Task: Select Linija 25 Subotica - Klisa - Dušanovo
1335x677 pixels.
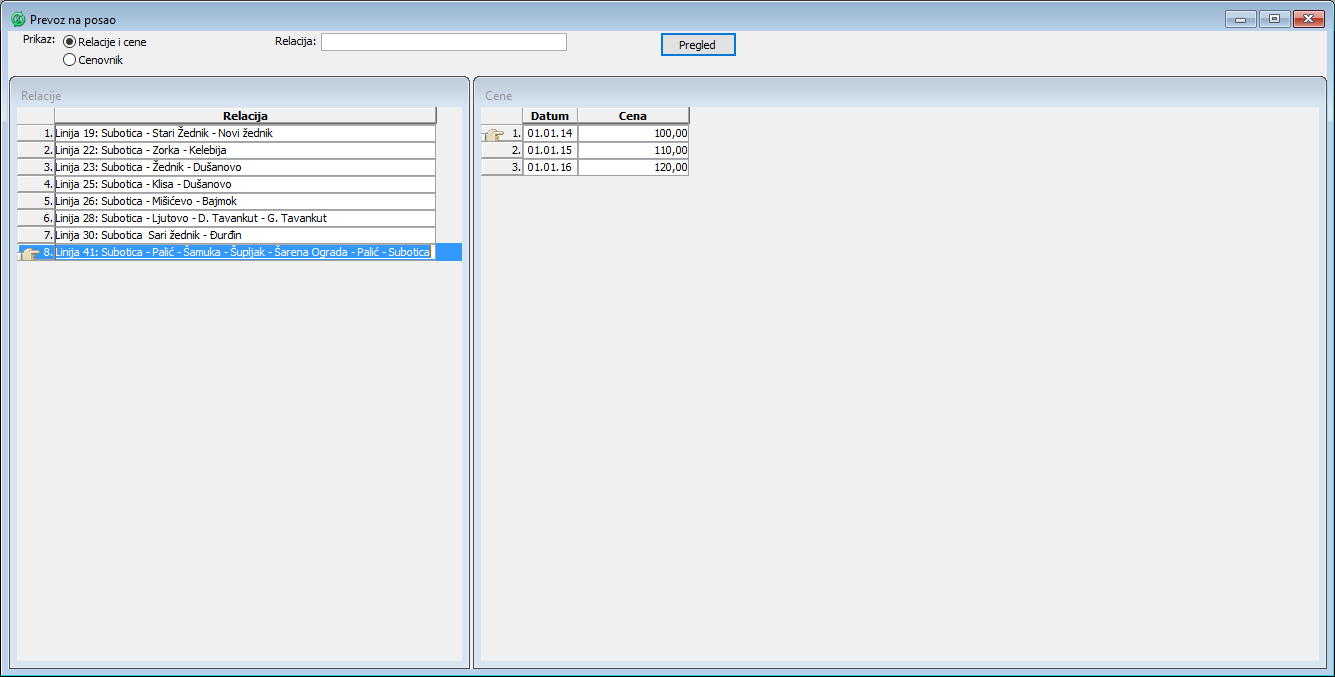Action: click(245, 184)
